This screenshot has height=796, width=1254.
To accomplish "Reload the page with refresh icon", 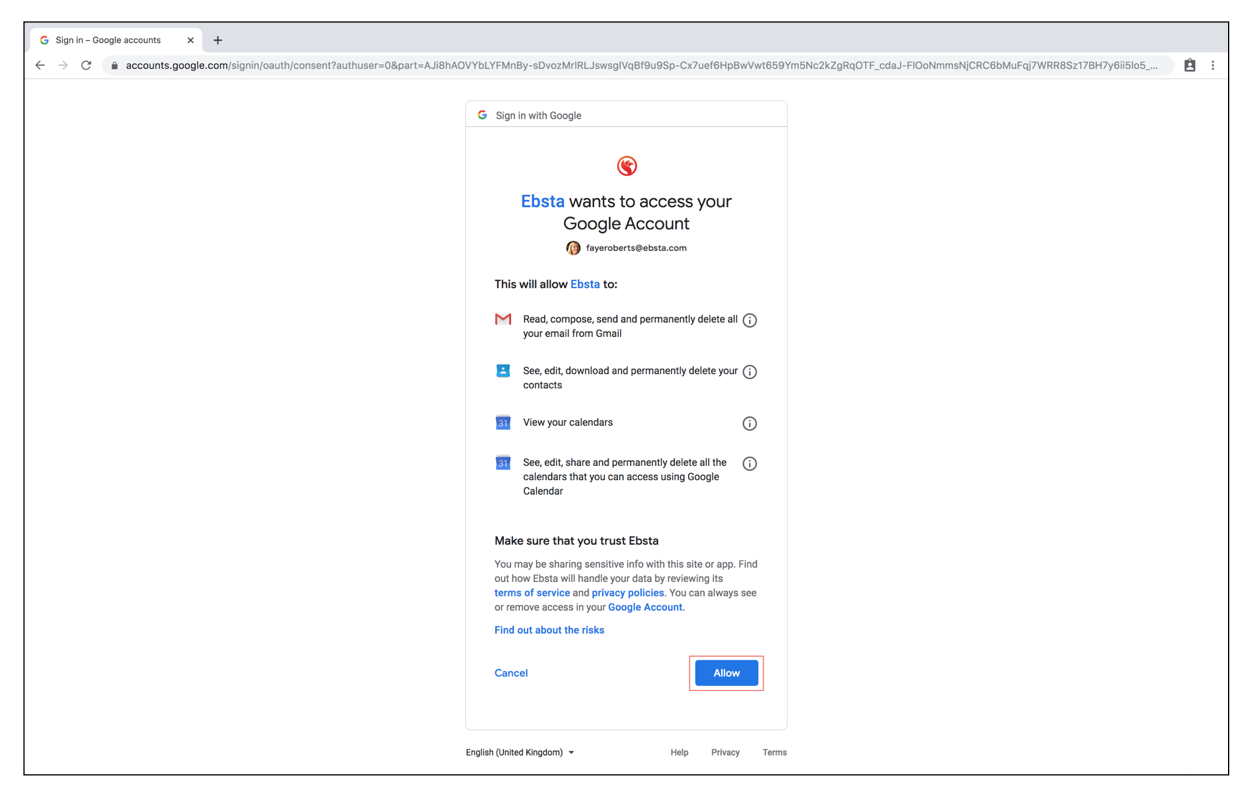I will pyautogui.click(x=86, y=66).
